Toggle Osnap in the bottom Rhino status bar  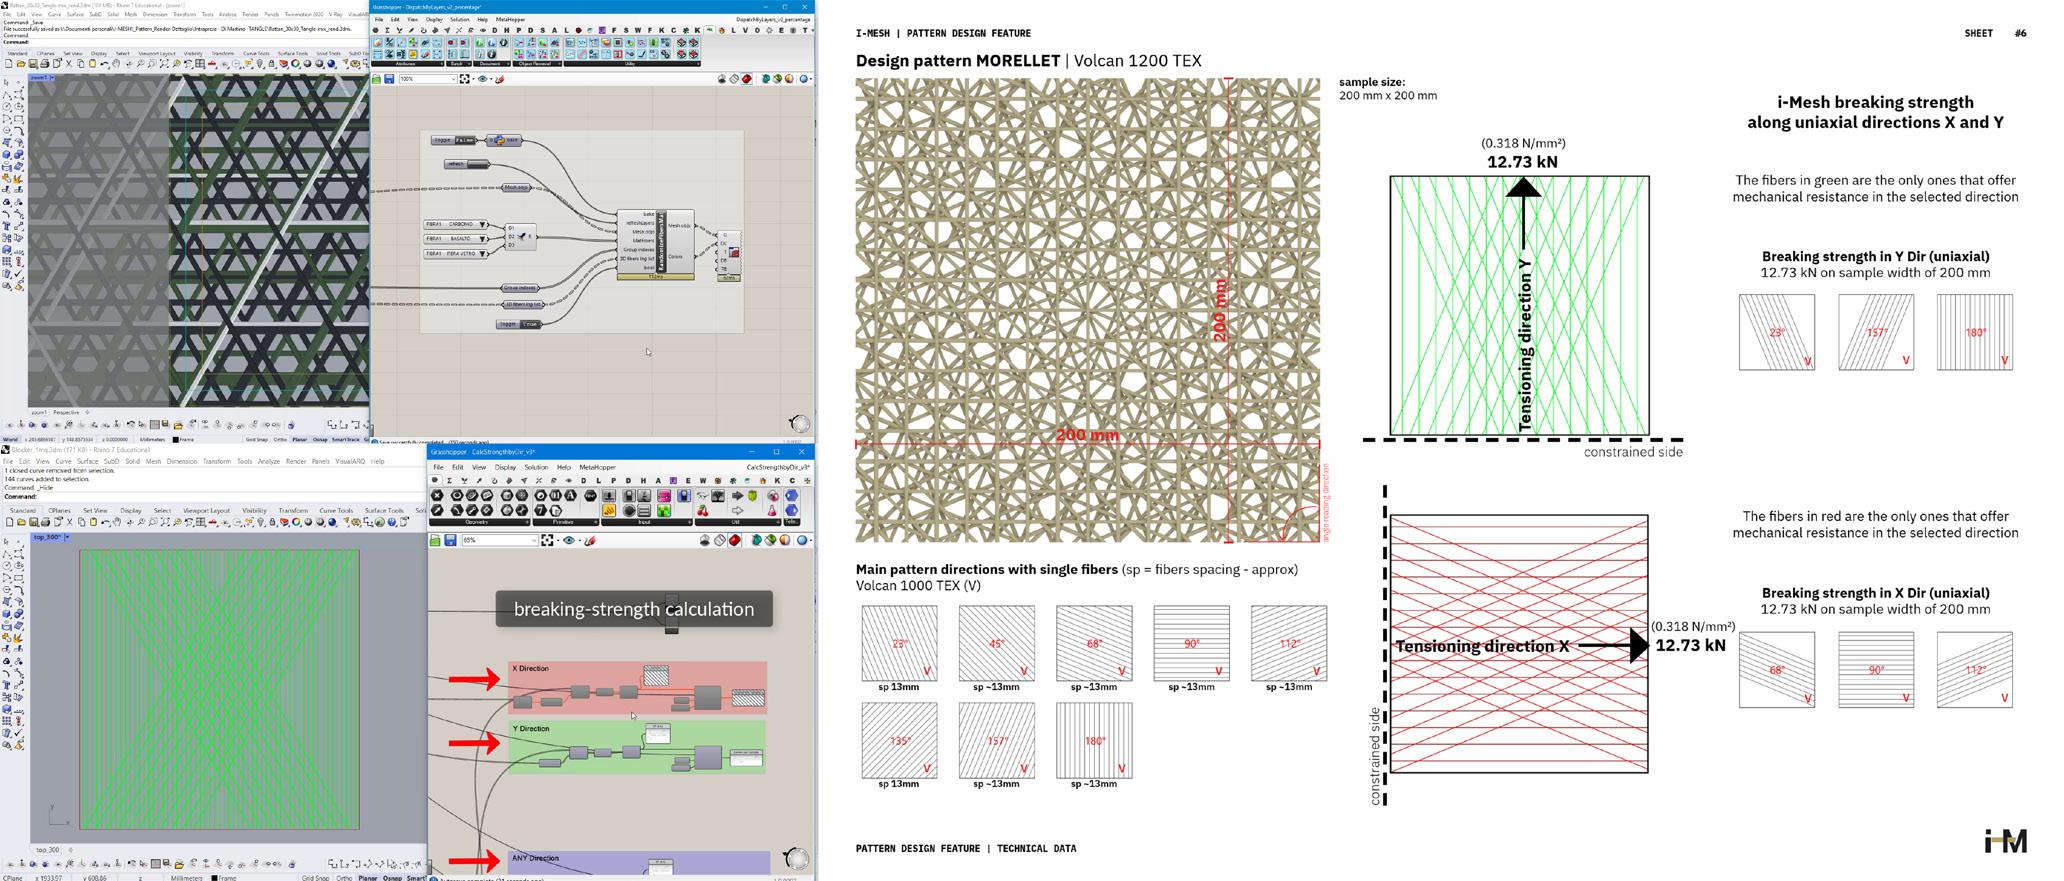[392, 878]
